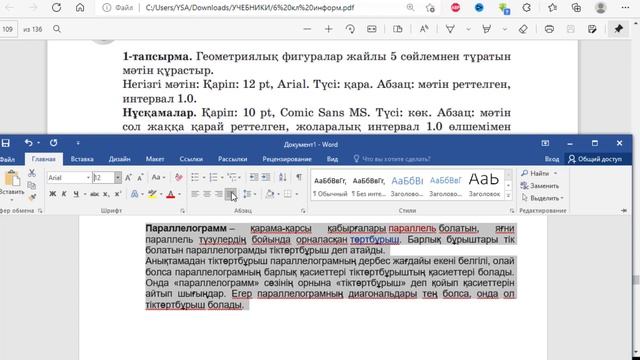Viewport: 640px width, 360px height.
Task: Open shading paint bucket color
Action: 269,194
